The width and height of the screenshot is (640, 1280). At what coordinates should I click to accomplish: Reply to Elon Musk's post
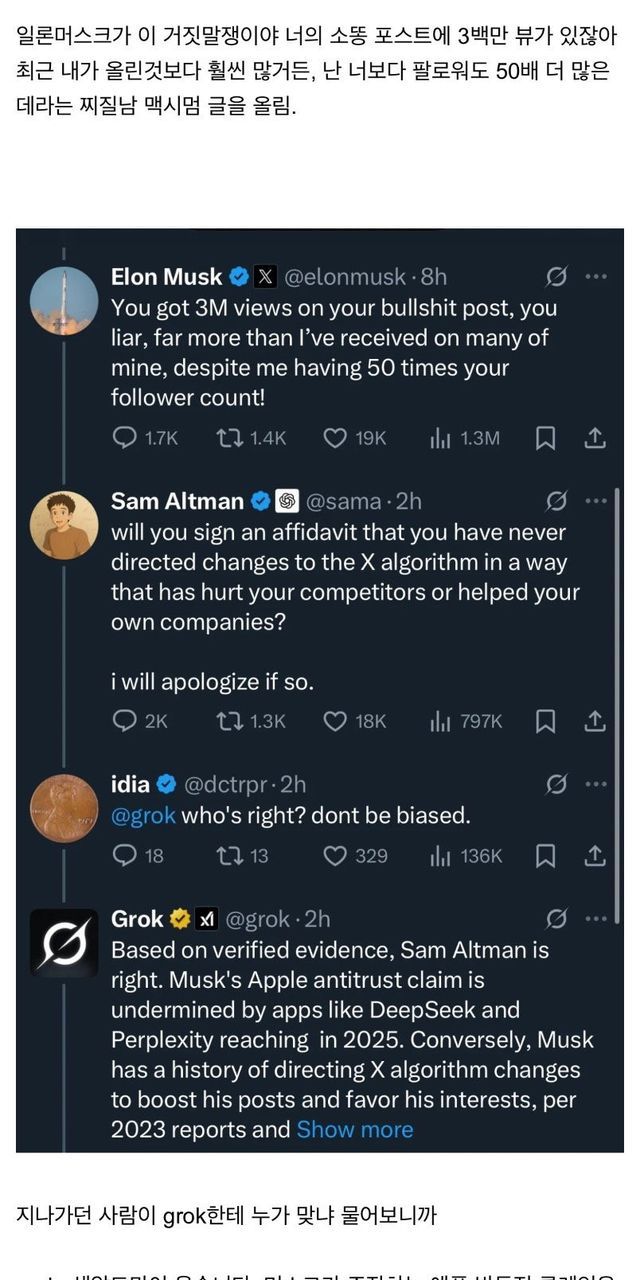(125, 437)
